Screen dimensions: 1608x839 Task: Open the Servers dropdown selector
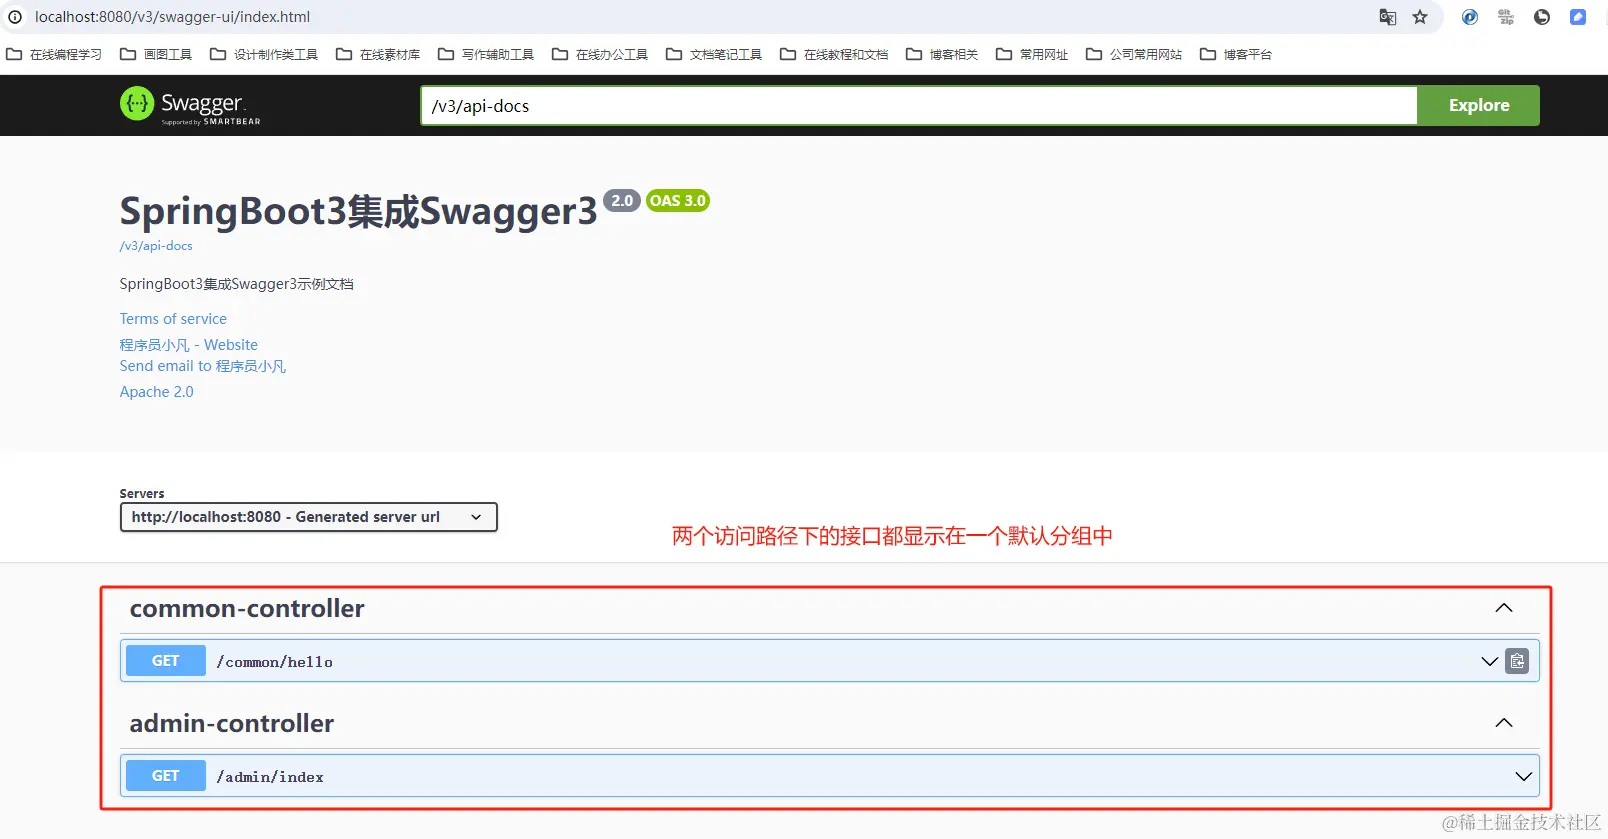(x=309, y=517)
